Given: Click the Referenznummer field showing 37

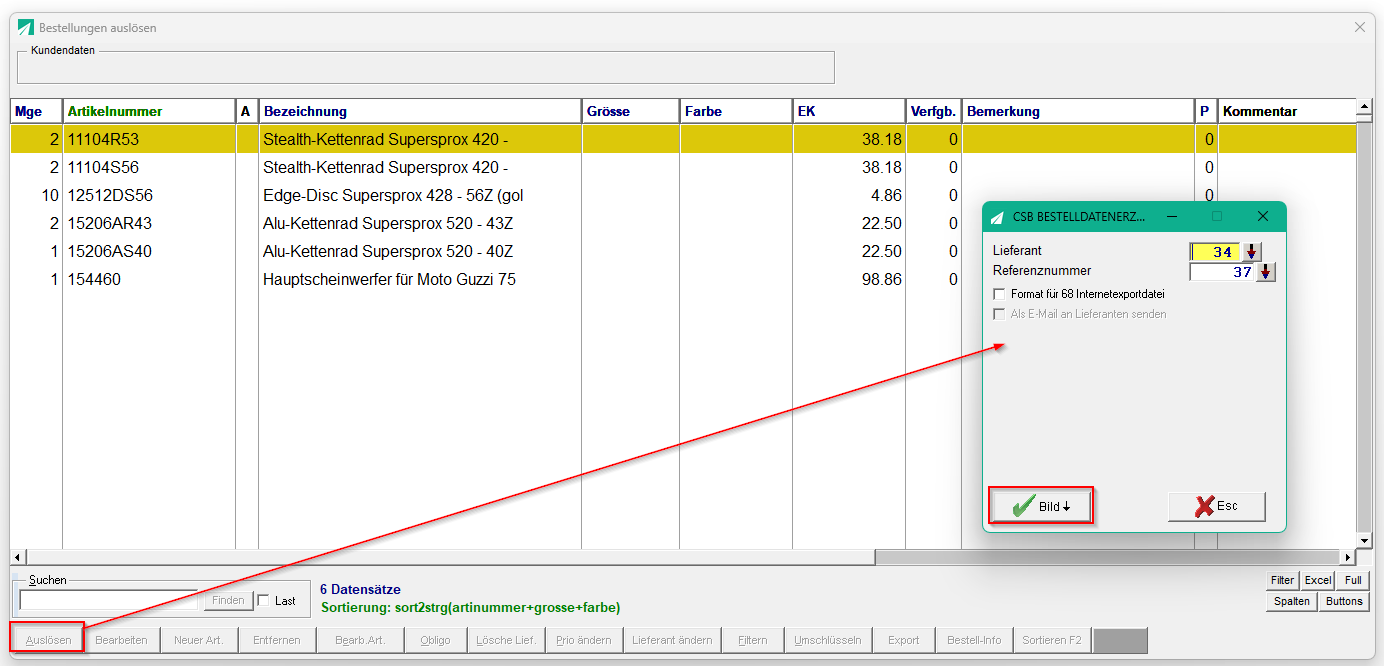Looking at the screenshot, I should click(x=1222, y=272).
